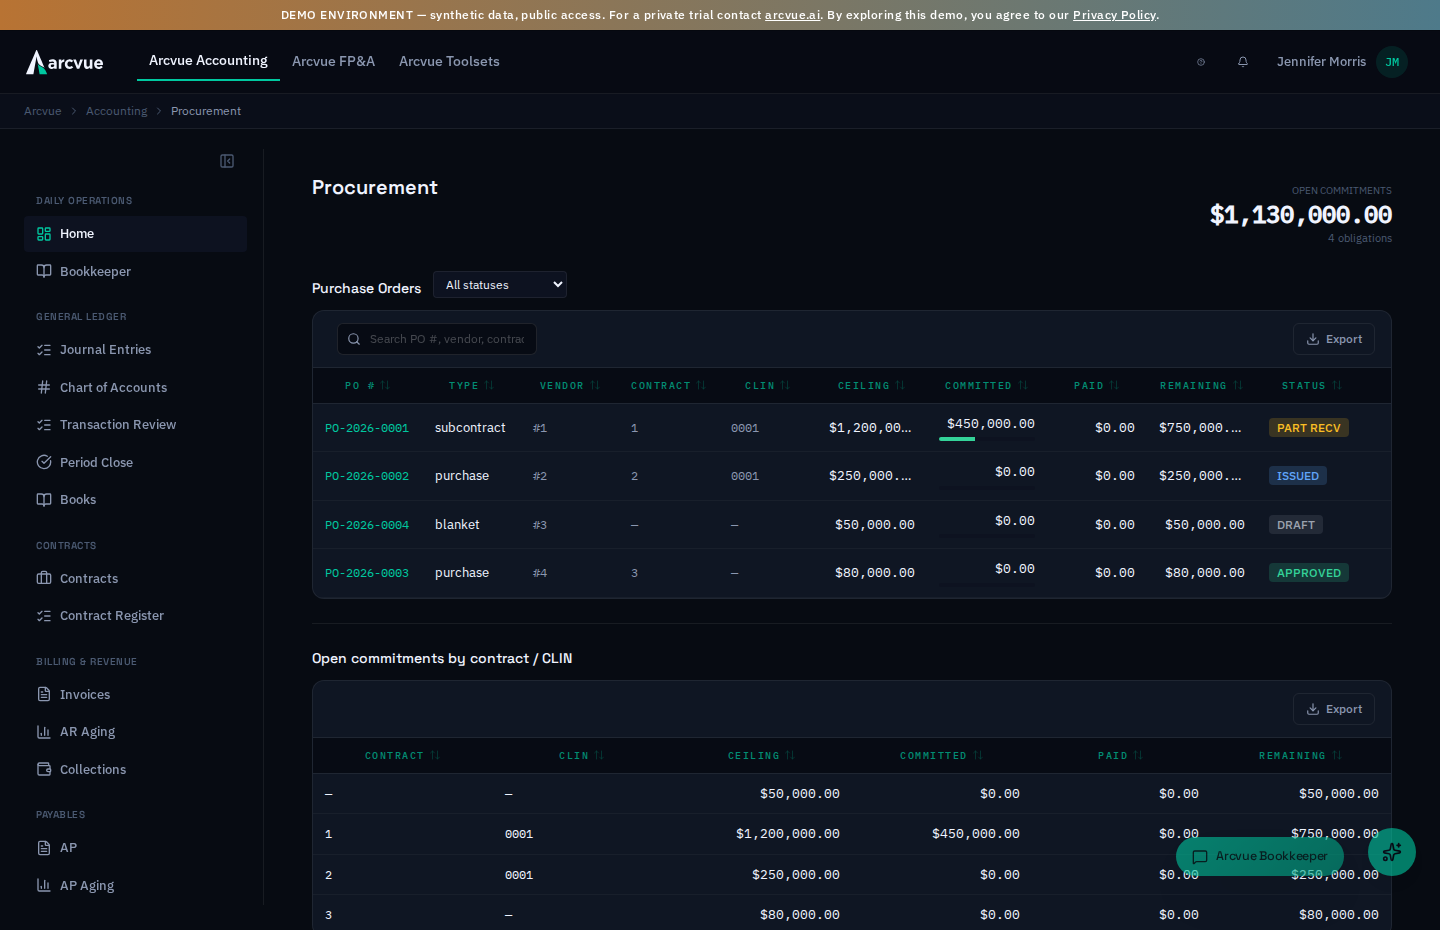Sort by PO # column
The width and height of the screenshot is (1440, 930).
[367, 386]
